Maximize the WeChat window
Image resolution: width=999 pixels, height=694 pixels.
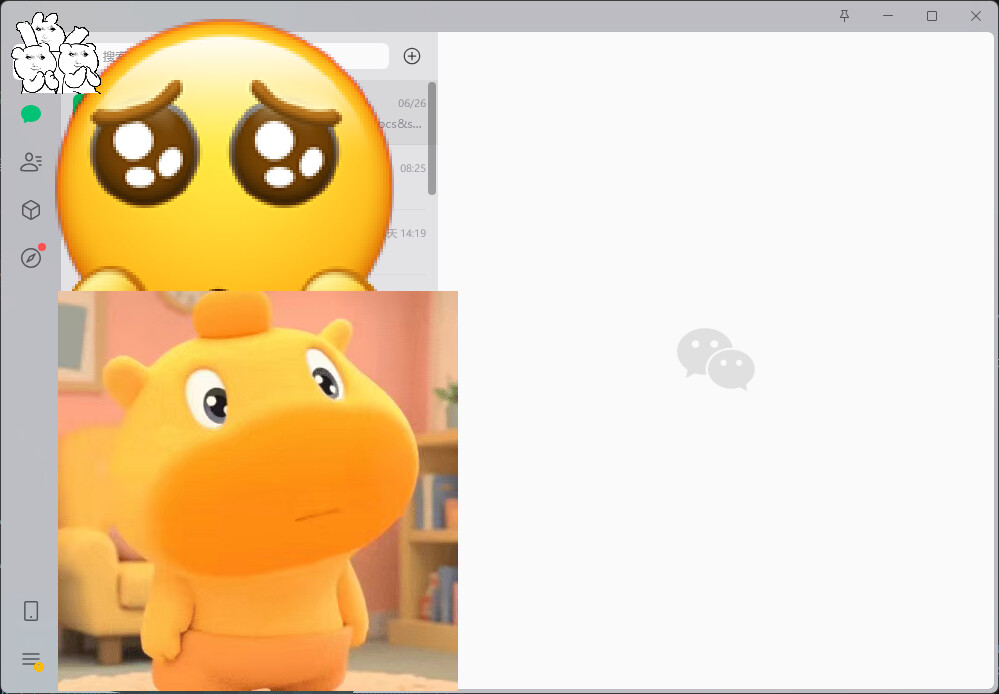(931, 16)
